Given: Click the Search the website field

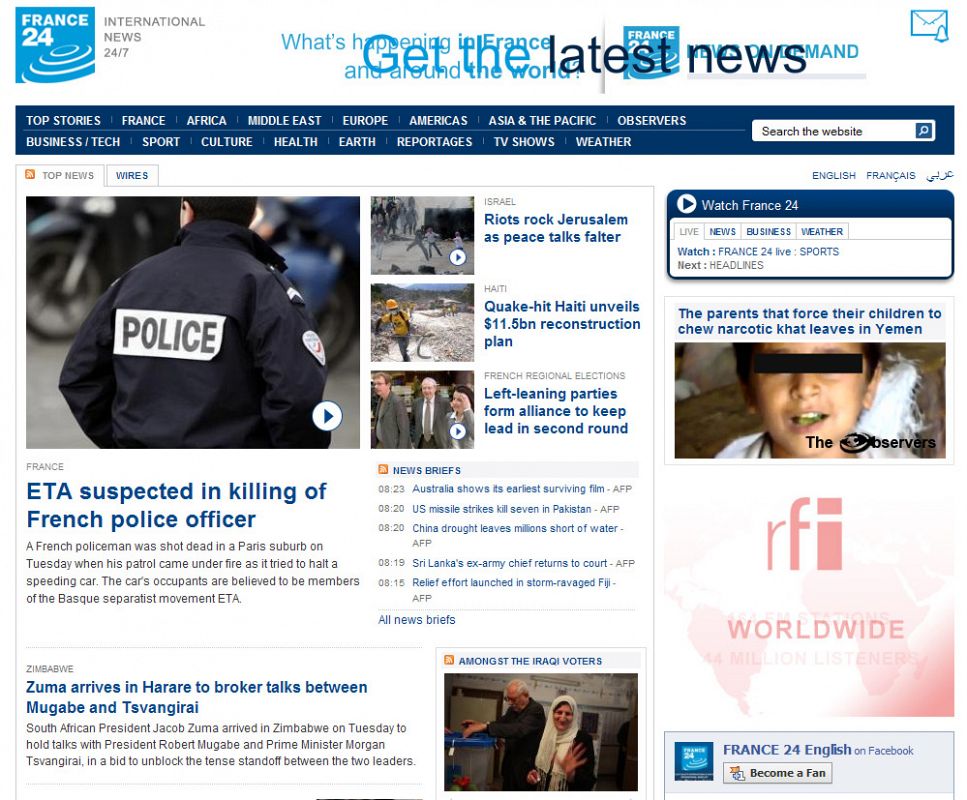Looking at the screenshot, I should 832,131.
